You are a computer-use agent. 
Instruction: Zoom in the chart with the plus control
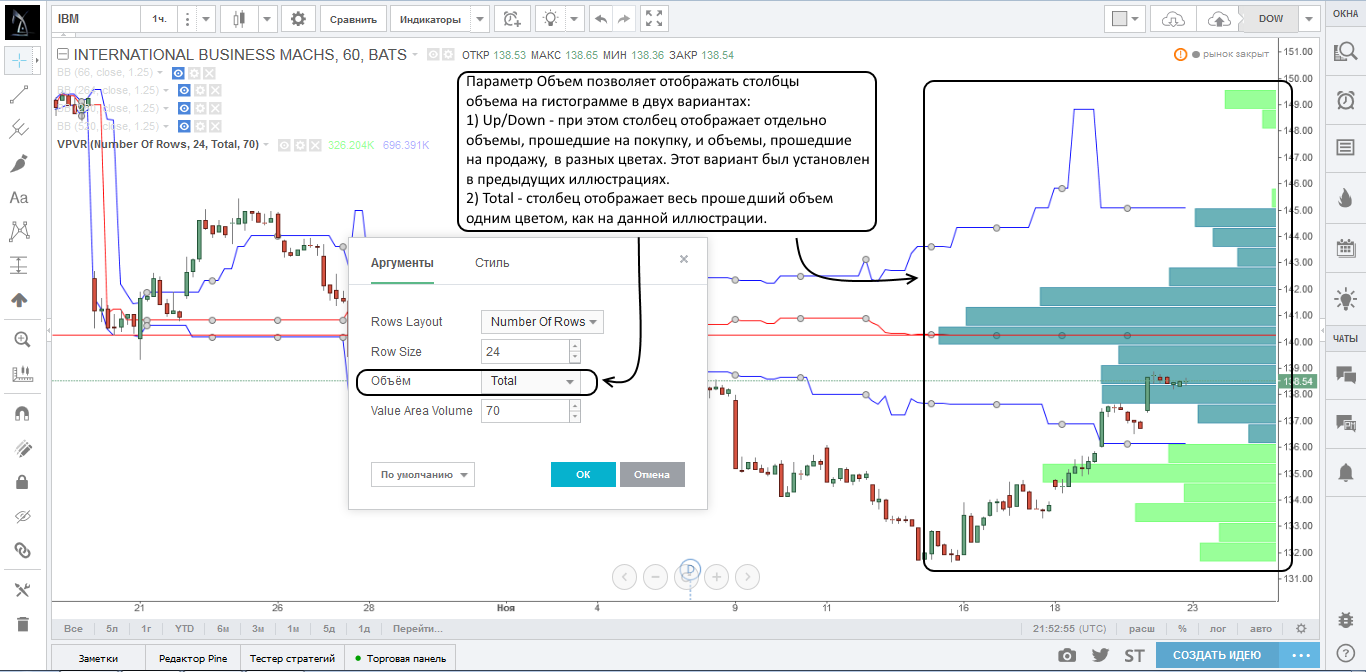(x=716, y=576)
